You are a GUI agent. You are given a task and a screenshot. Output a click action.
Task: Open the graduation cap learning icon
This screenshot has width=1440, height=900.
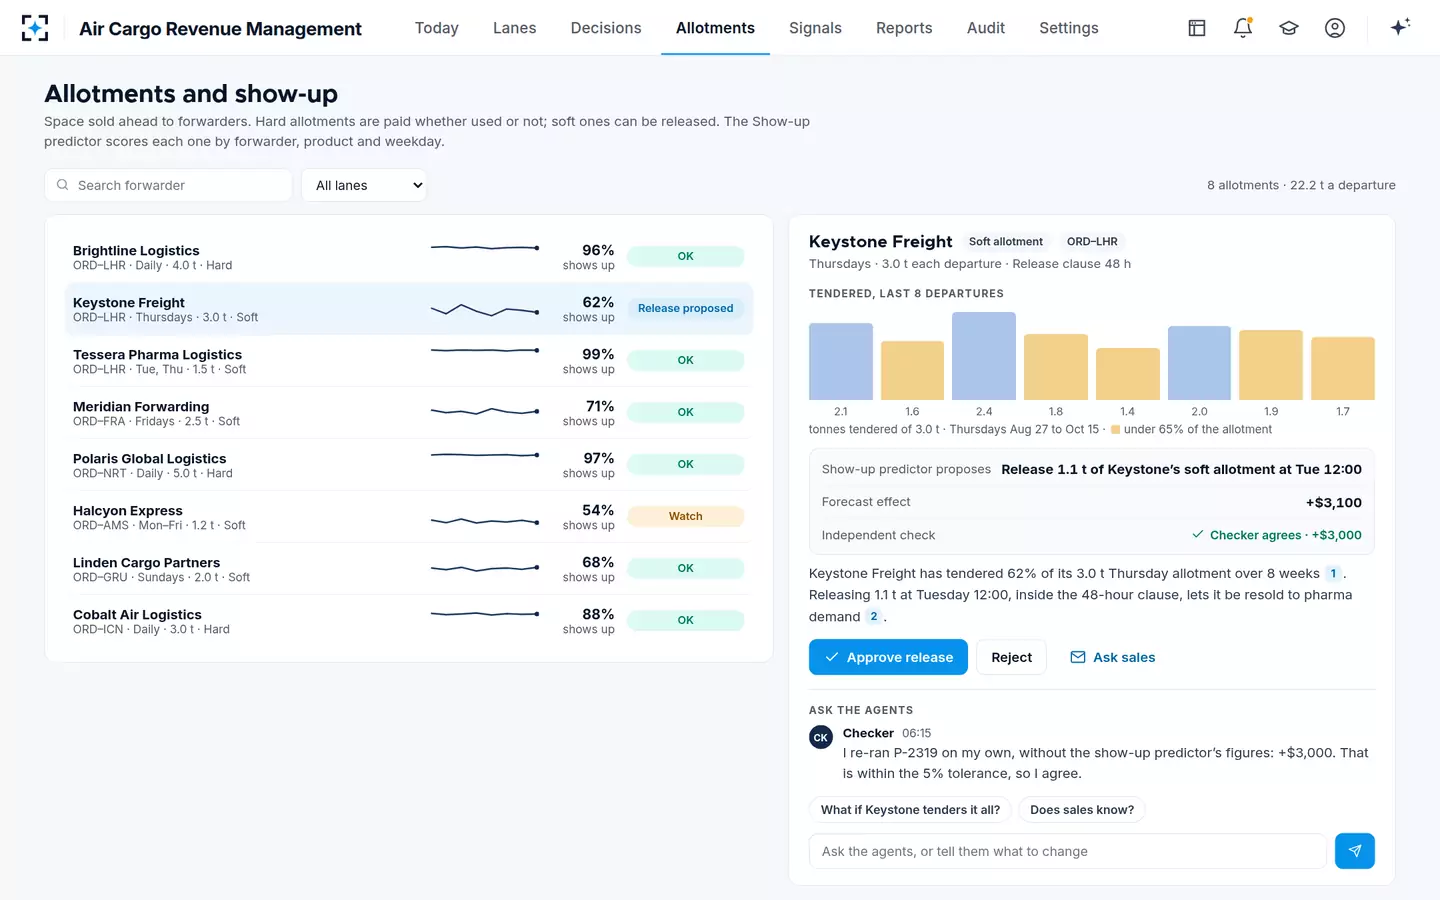pyautogui.click(x=1289, y=28)
